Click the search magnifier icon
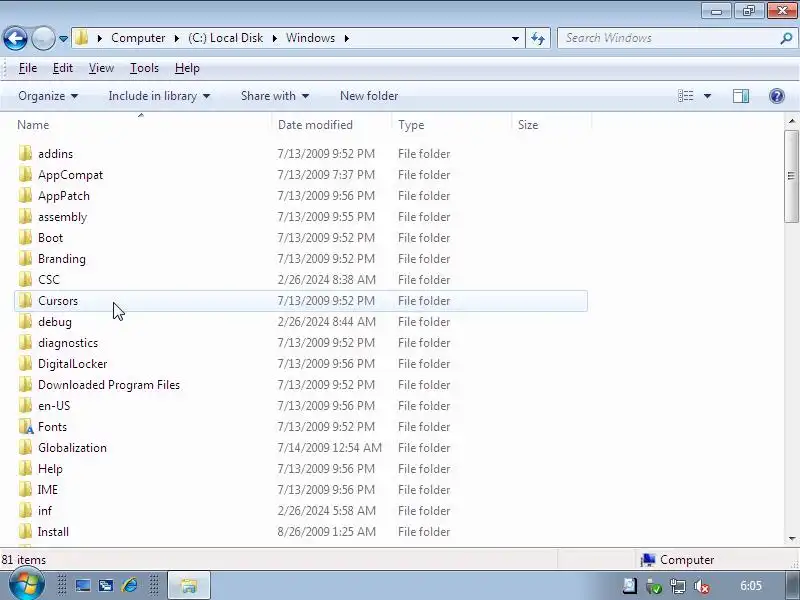Image resolution: width=800 pixels, height=600 pixels. (x=786, y=38)
